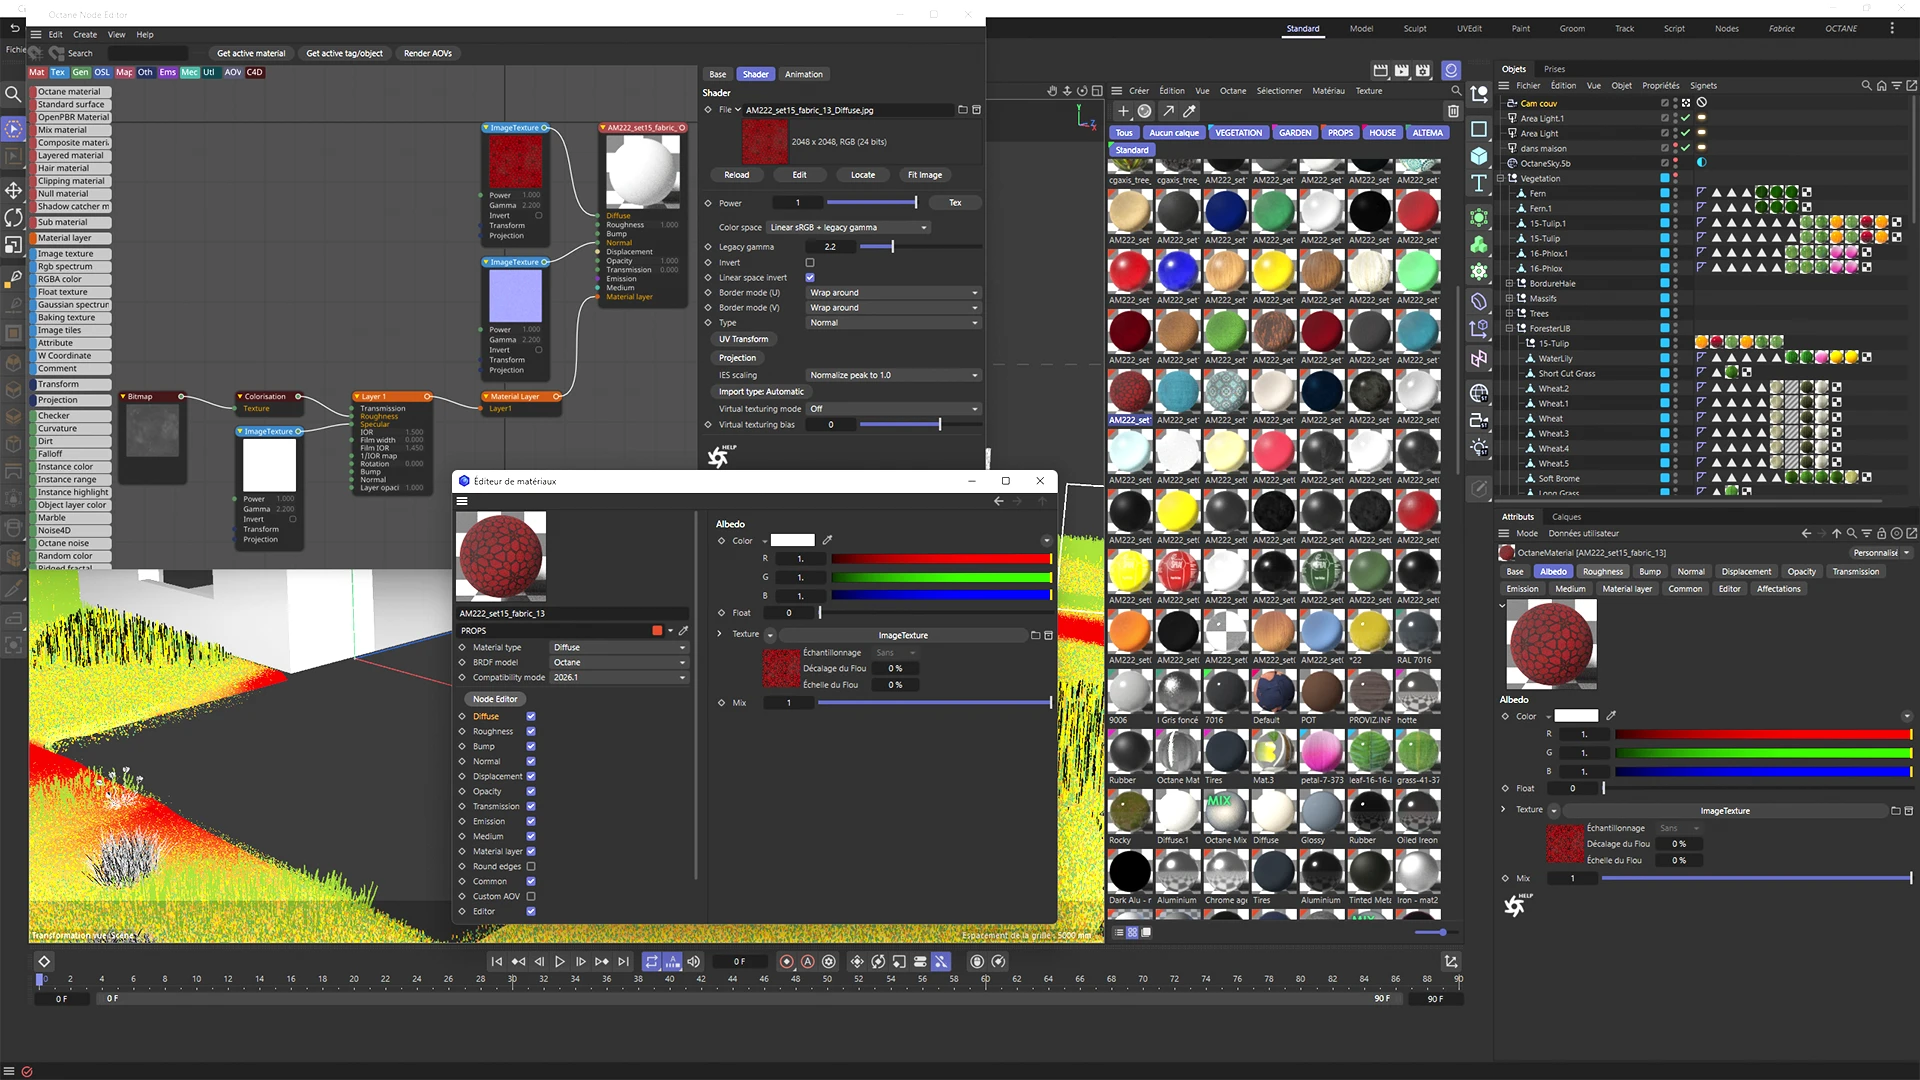Click the trash icon in material manager
Screen dimensions: 1920x1080
(1453, 111)
